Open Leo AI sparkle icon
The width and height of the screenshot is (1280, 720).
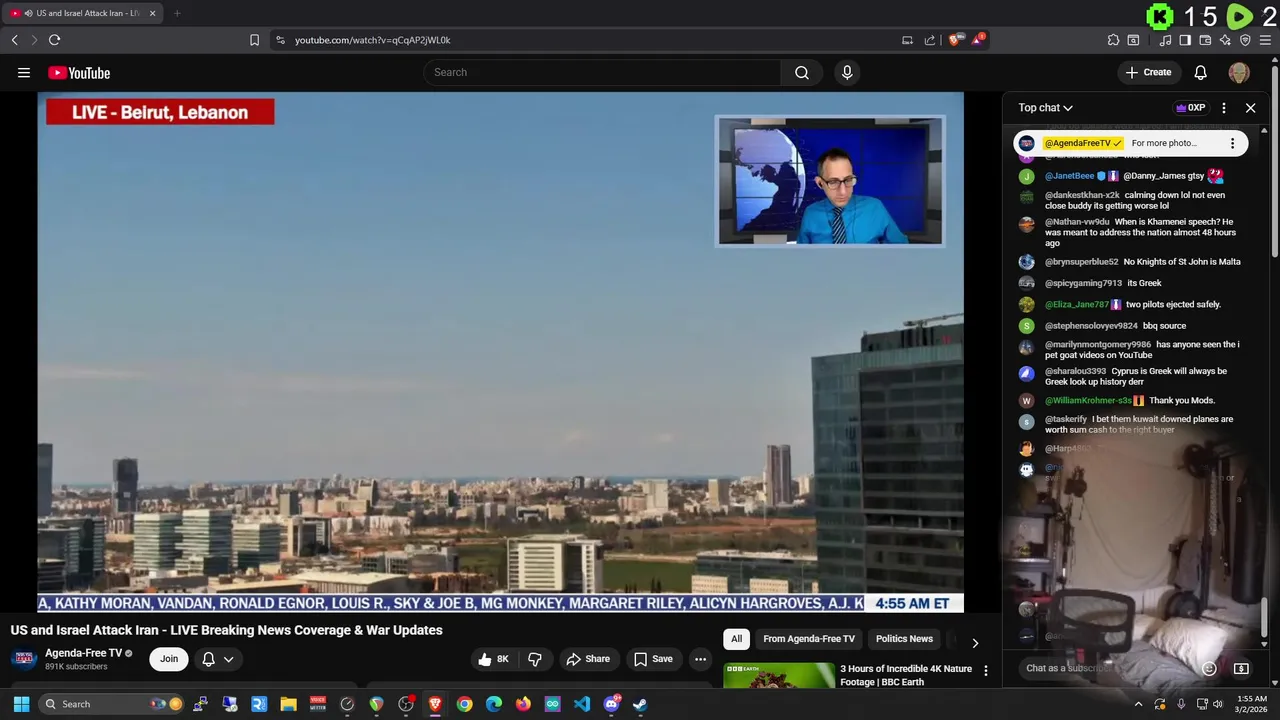(x=1225, y=40)
